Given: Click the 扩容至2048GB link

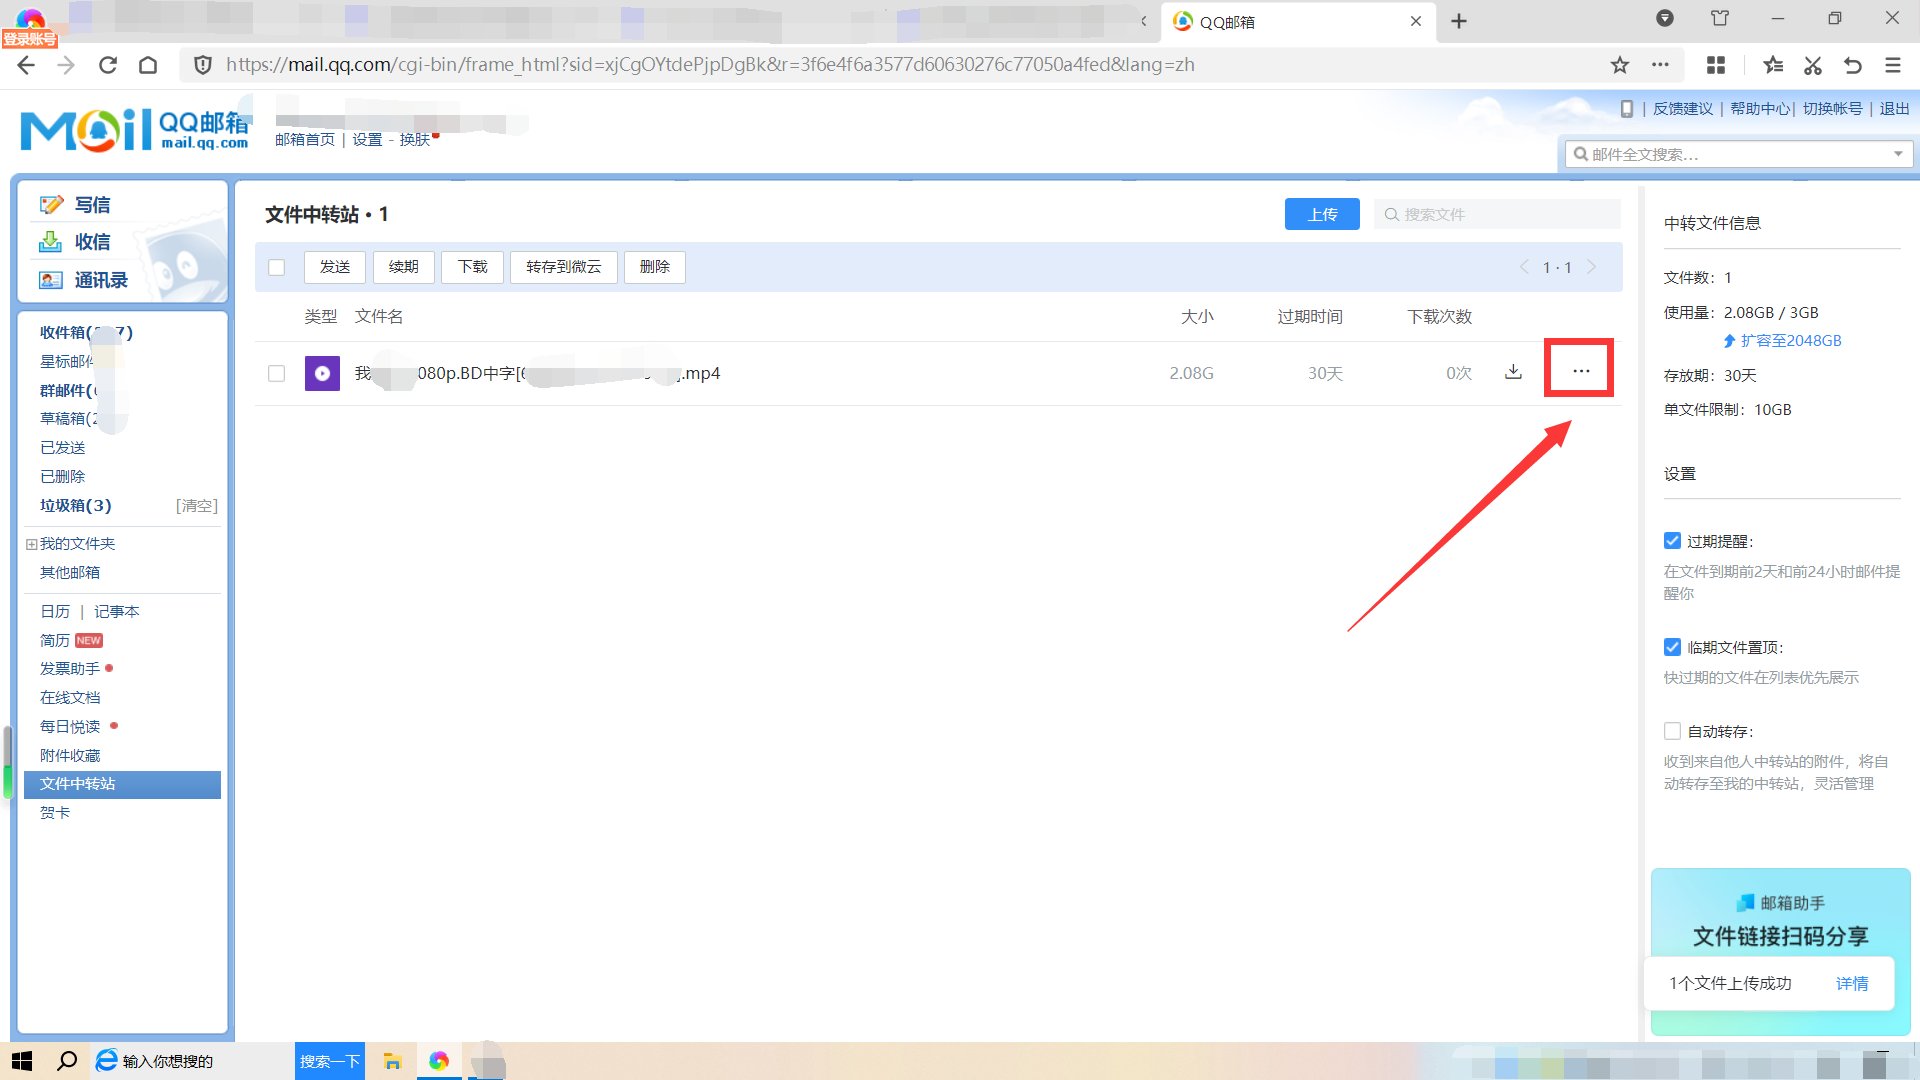Looking at the screenshot, I should pyautogui.click(x=1790, y=341).
